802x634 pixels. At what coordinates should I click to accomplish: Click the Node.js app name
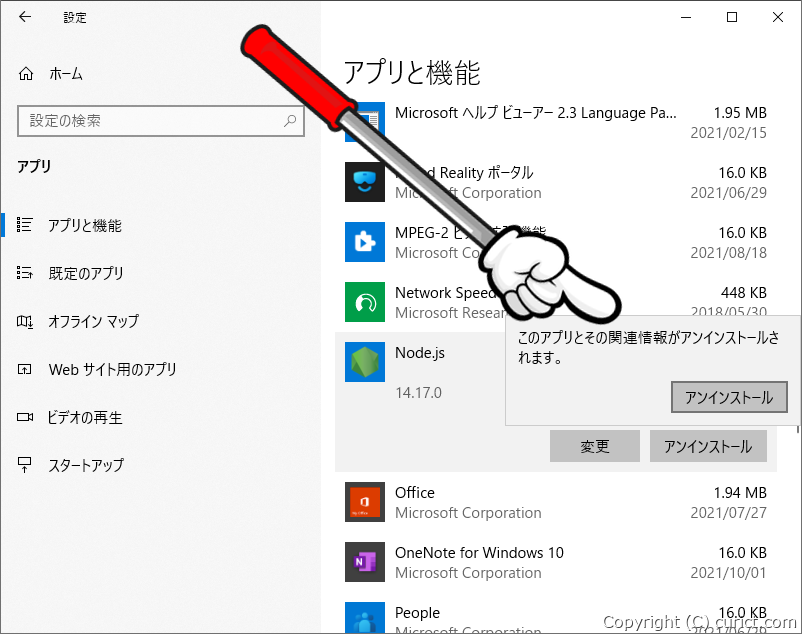[x=420, y=353]
